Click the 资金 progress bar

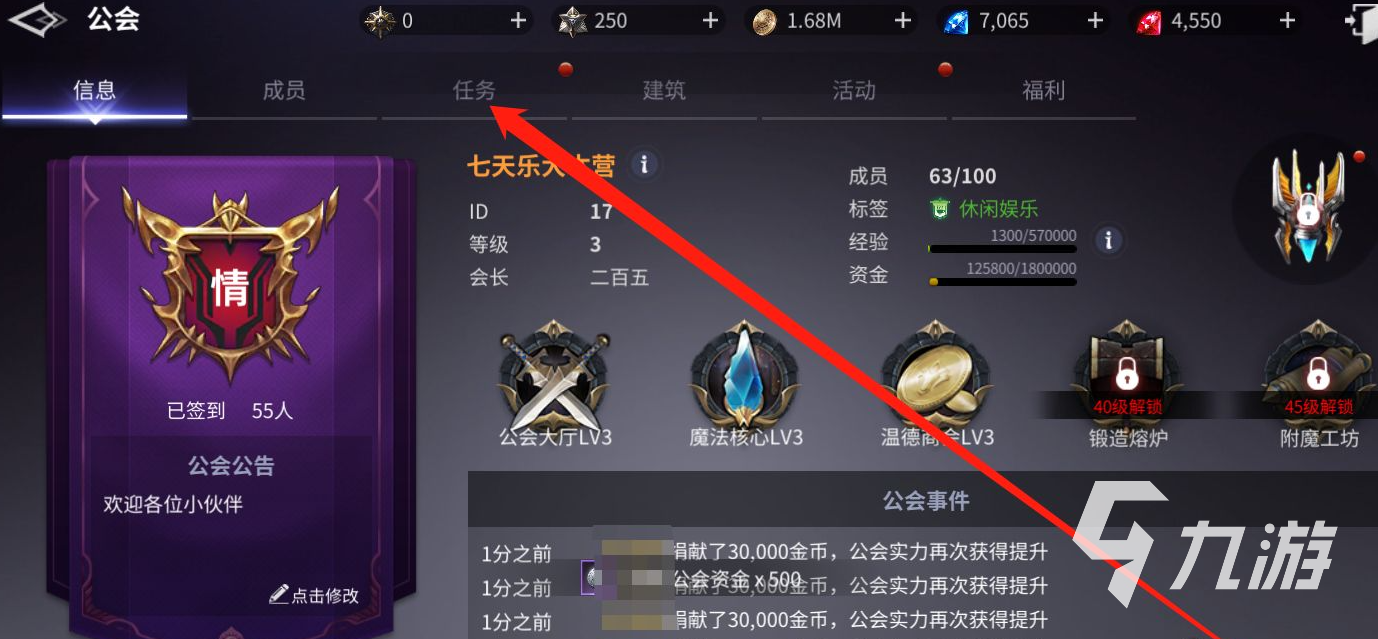(1002, 282)
